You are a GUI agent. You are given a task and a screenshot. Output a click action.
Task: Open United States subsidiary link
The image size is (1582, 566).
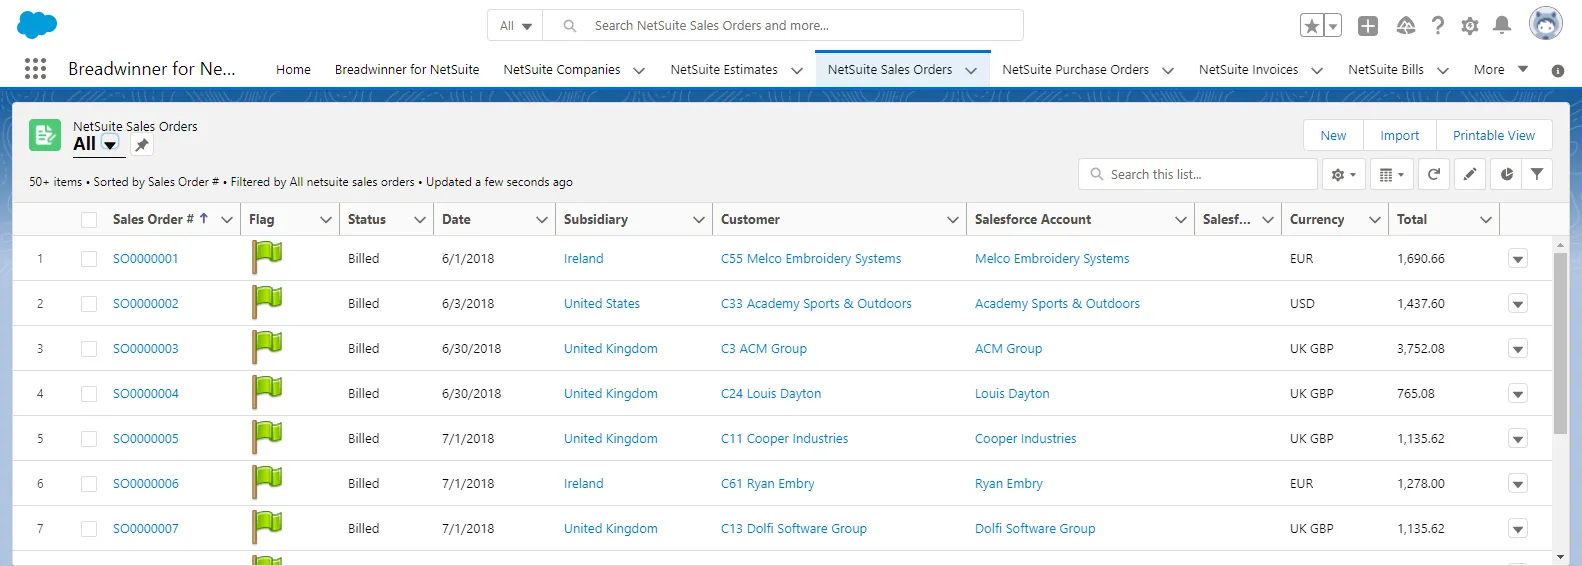click(x=601, y=303)
